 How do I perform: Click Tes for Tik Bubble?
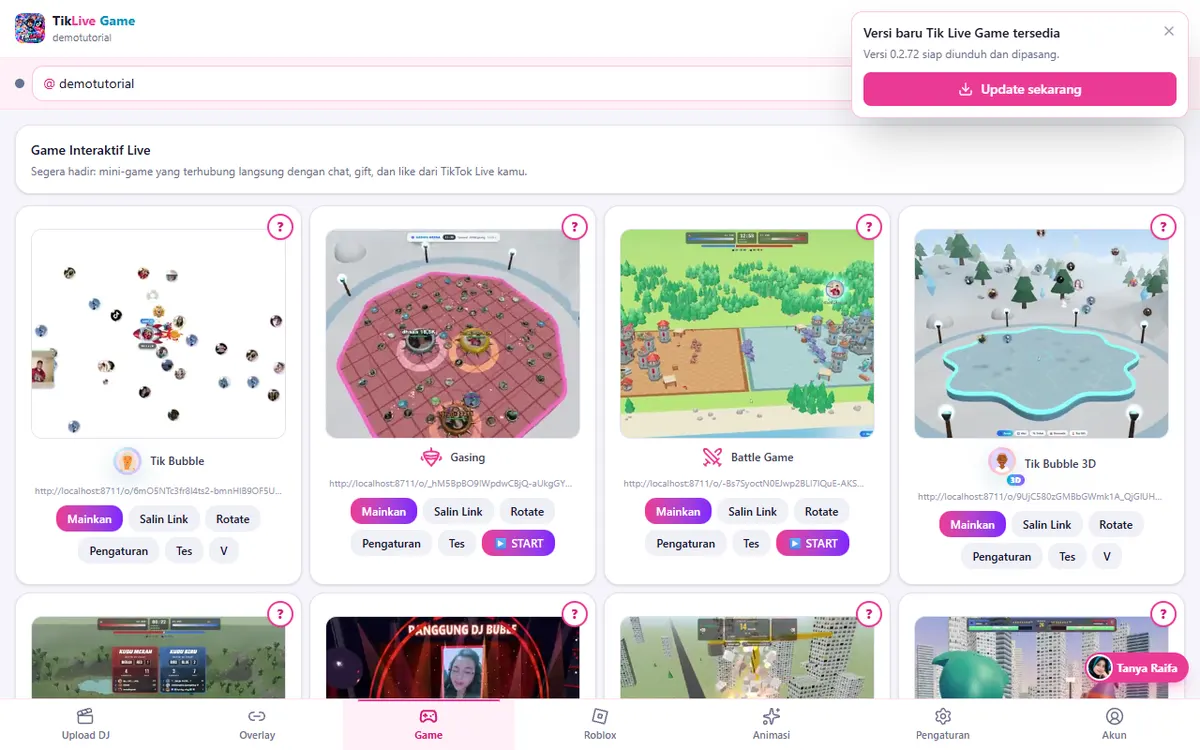point(184,551)
